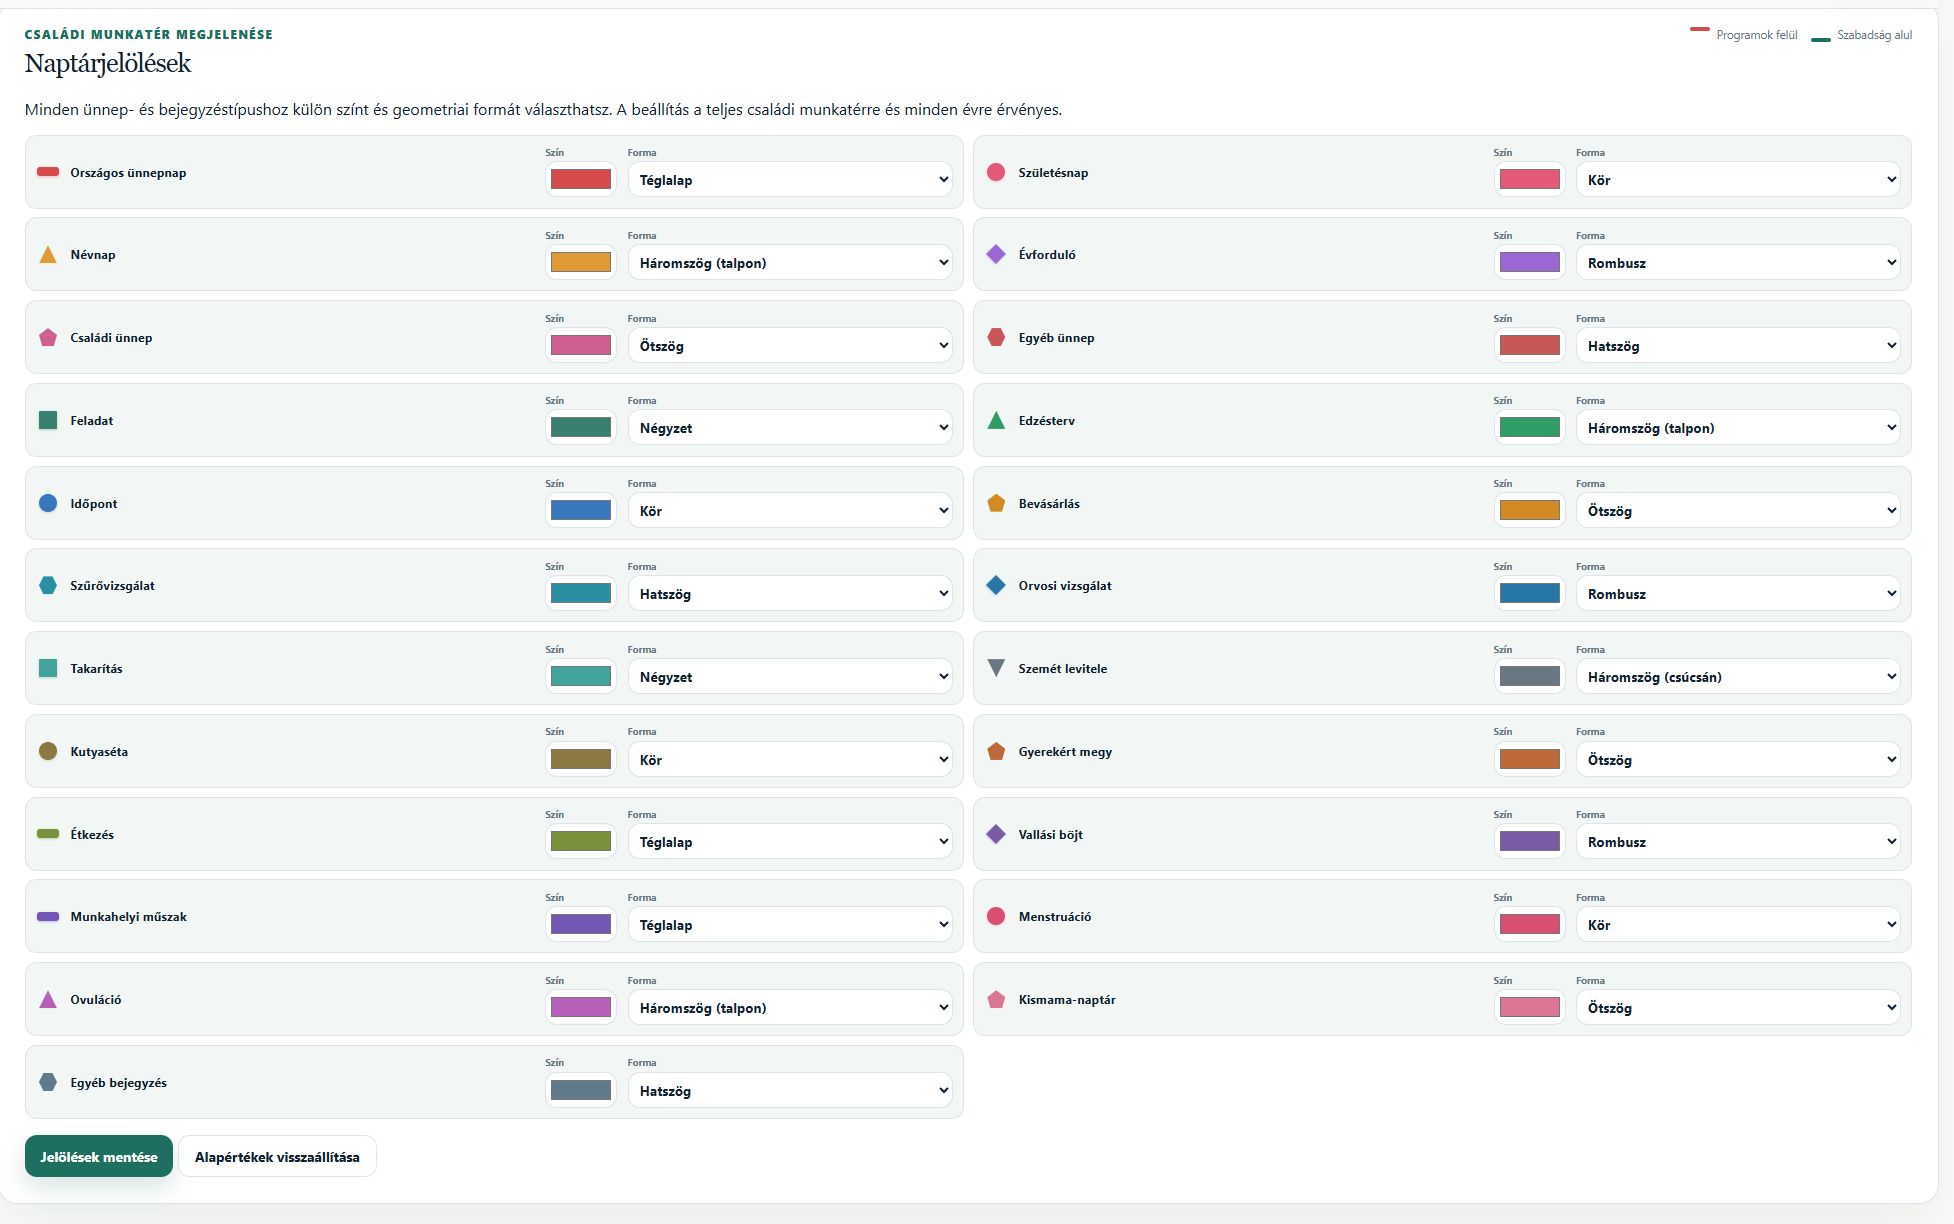
Task: Click the gray inverted triangle beside Szemét levitele
Action: tap(996, 668)
